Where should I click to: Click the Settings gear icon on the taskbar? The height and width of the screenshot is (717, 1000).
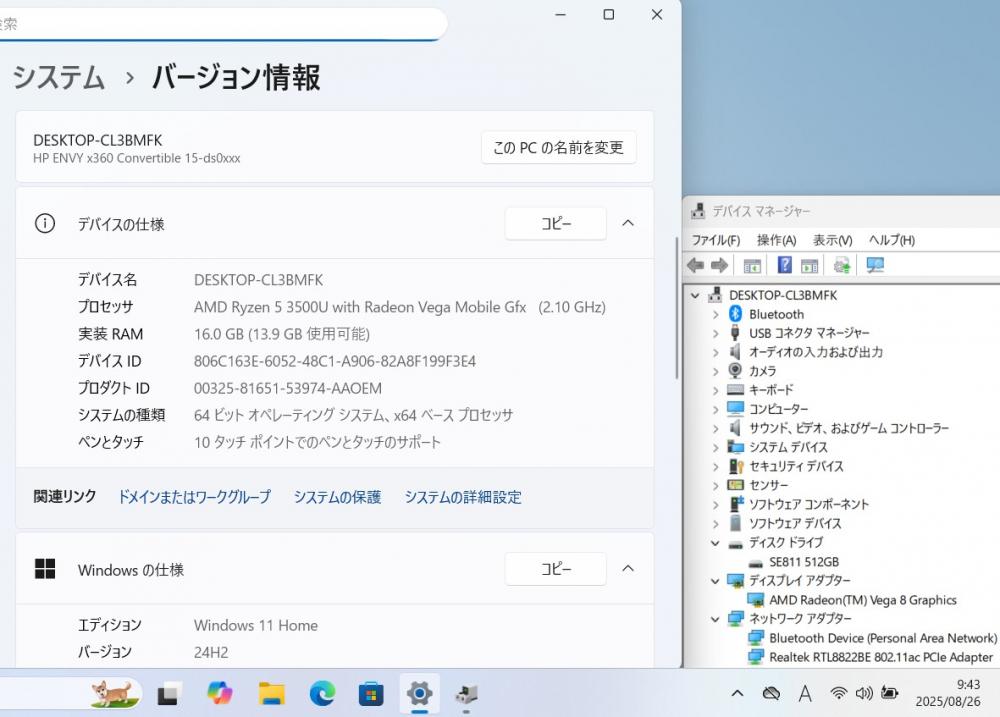point(419,693)
